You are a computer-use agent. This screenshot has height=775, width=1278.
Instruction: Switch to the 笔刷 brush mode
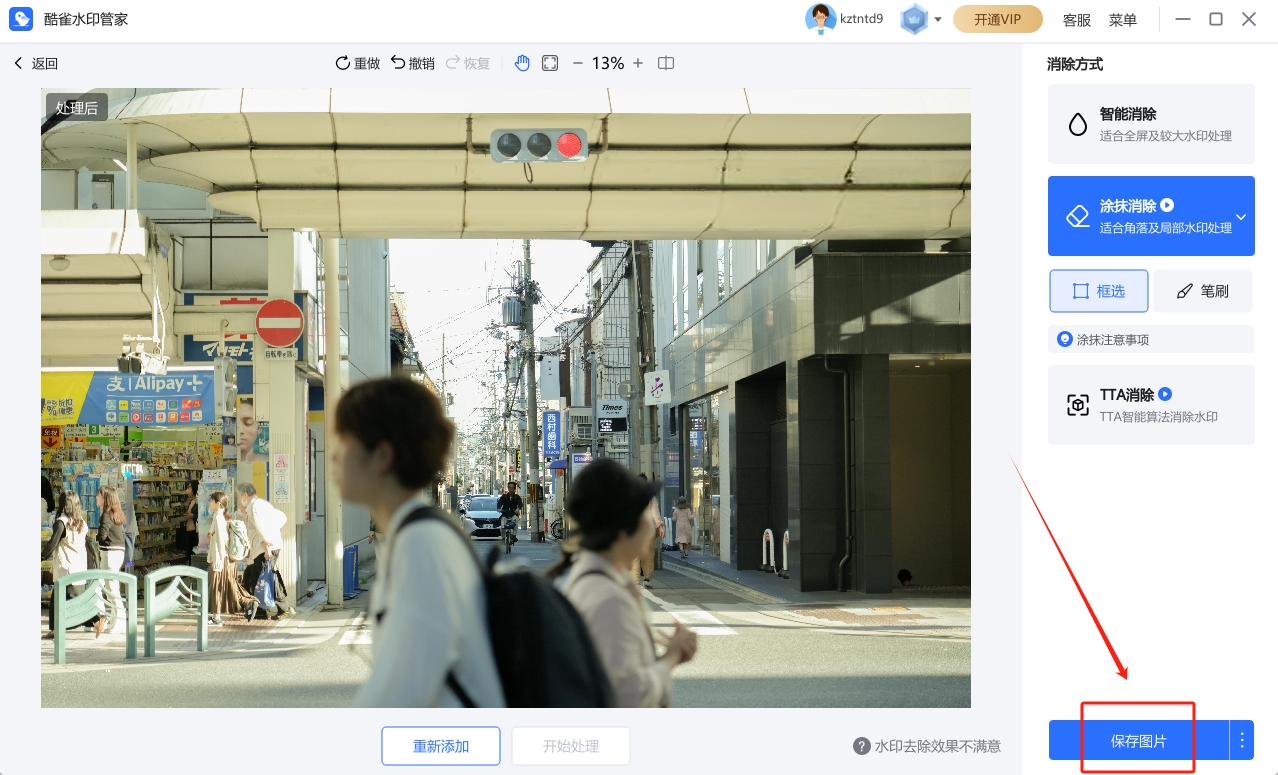1202,291
